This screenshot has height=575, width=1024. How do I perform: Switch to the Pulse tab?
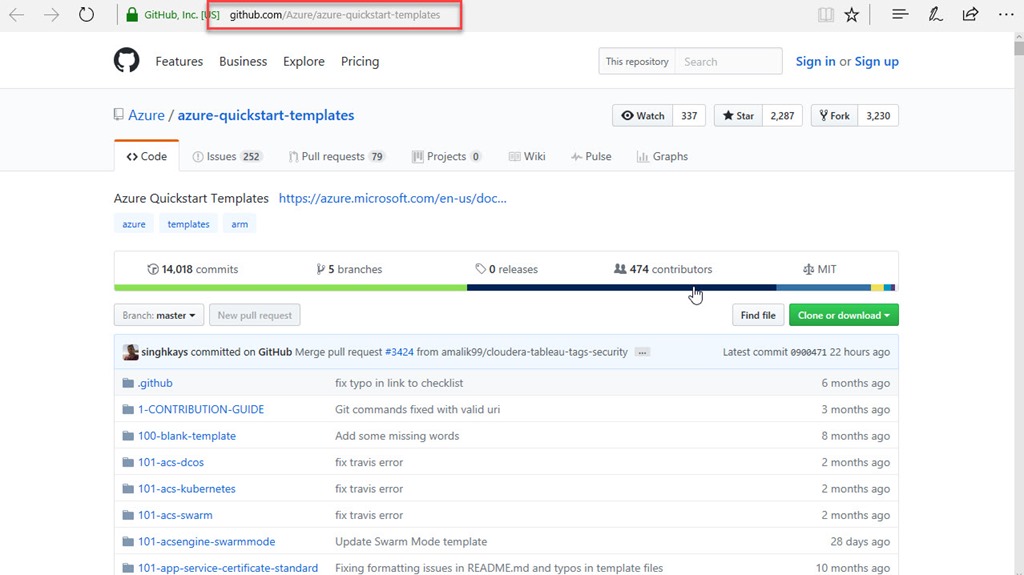point(591,156)
